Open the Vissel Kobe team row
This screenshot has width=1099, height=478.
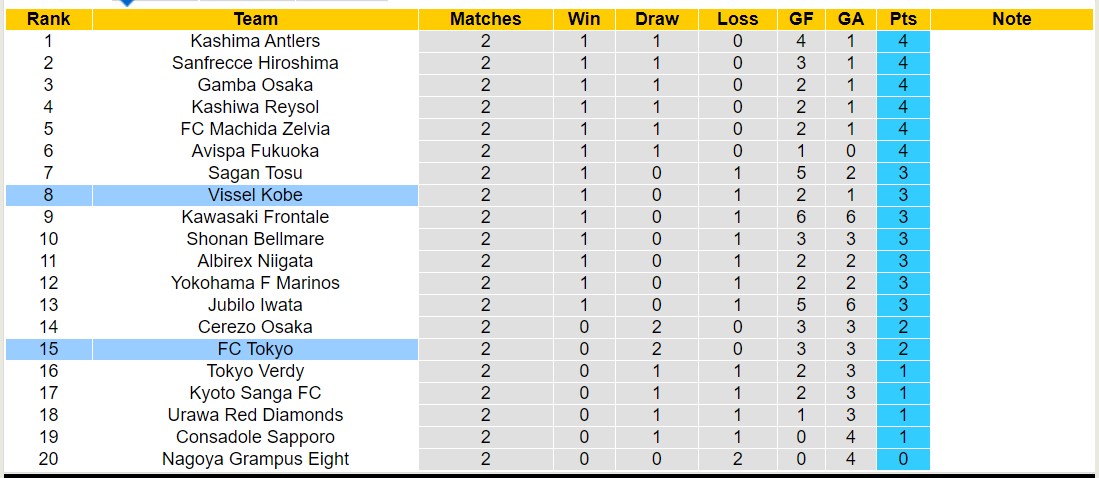click(255, 195)
